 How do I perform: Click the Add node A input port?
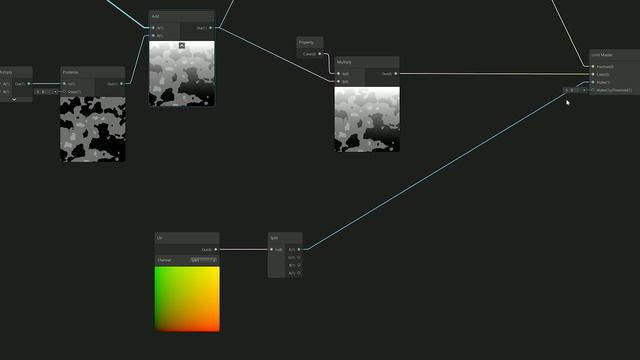pos(153,28)
